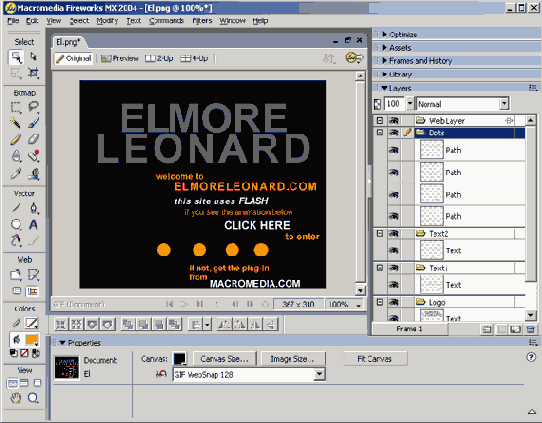Select the Zoom tool in View section
This screenshot has height=423, width=542.
[x=33, y=398]
